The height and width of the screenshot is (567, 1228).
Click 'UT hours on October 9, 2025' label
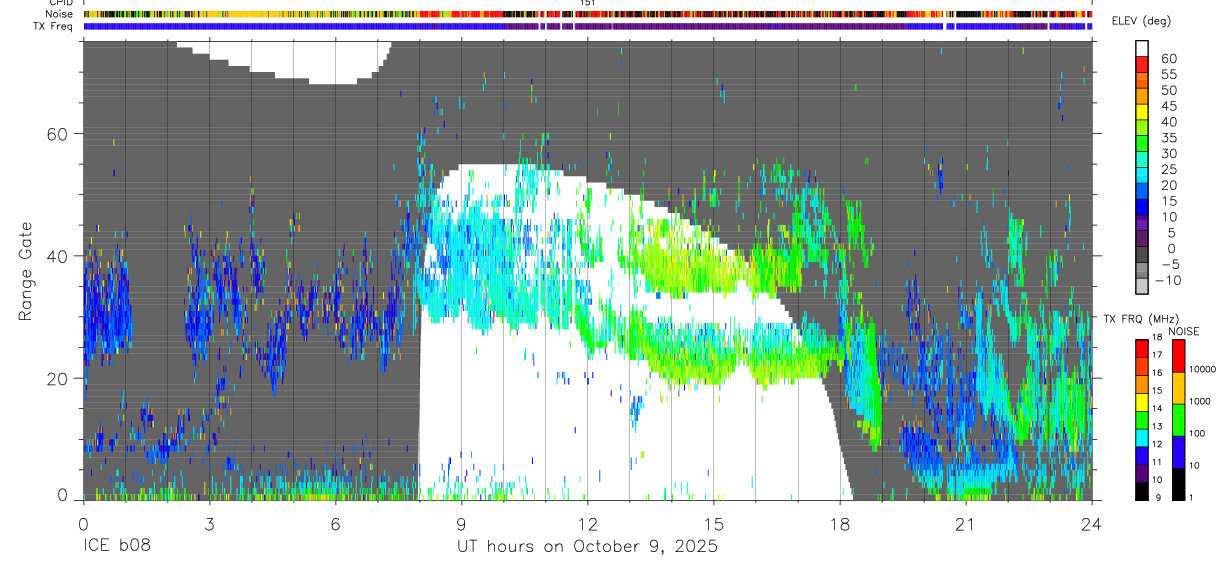(x=587, y=547)
